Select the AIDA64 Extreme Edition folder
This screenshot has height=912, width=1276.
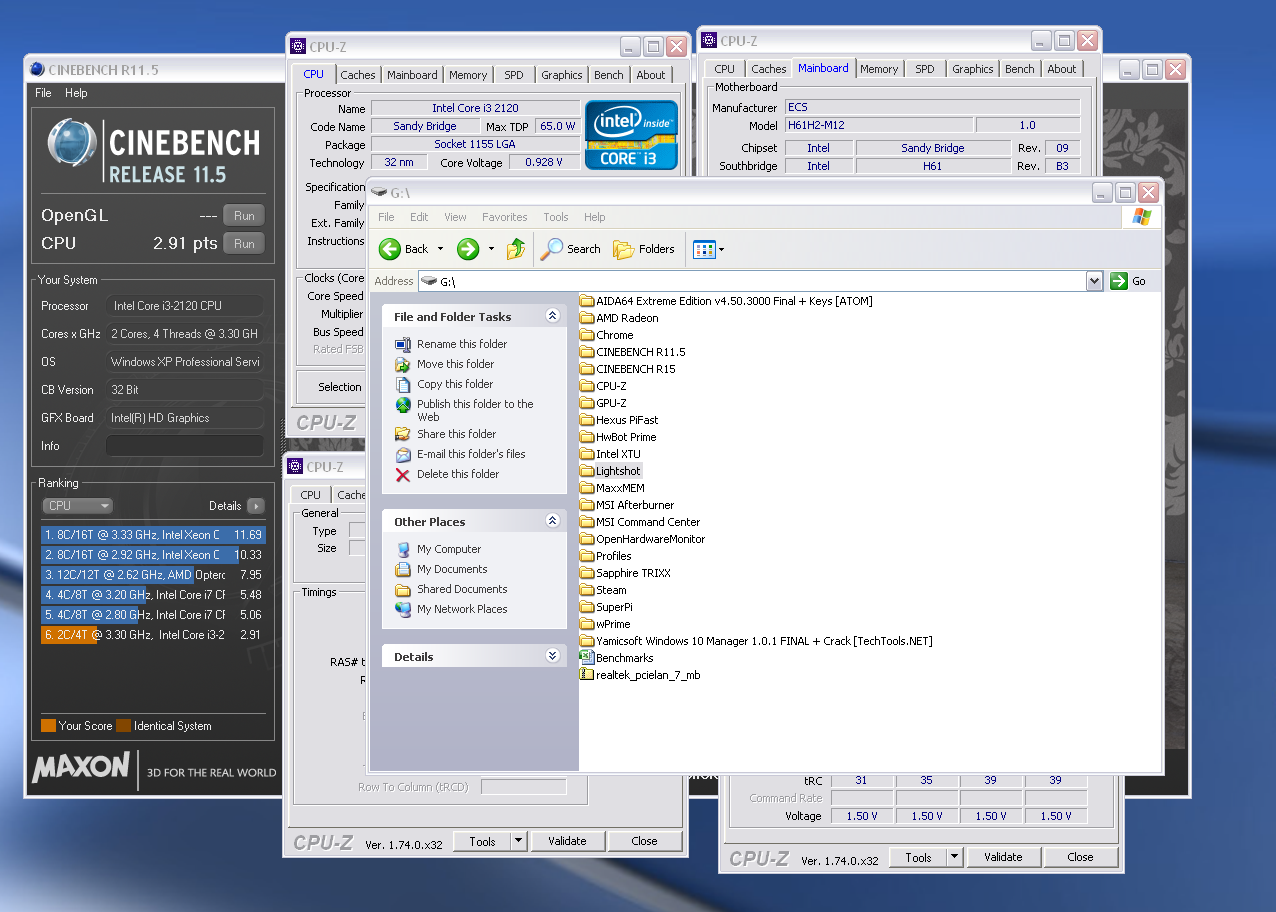727,301
